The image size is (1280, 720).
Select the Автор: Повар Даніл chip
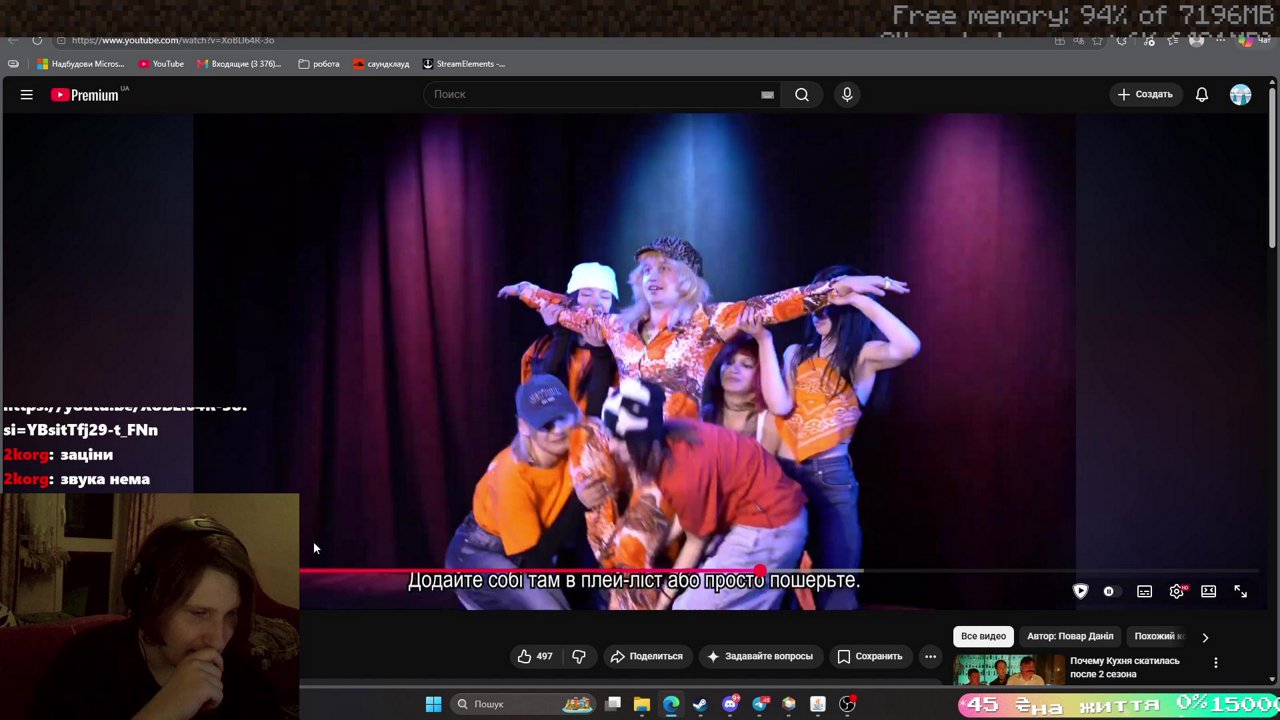[1070, 636]
